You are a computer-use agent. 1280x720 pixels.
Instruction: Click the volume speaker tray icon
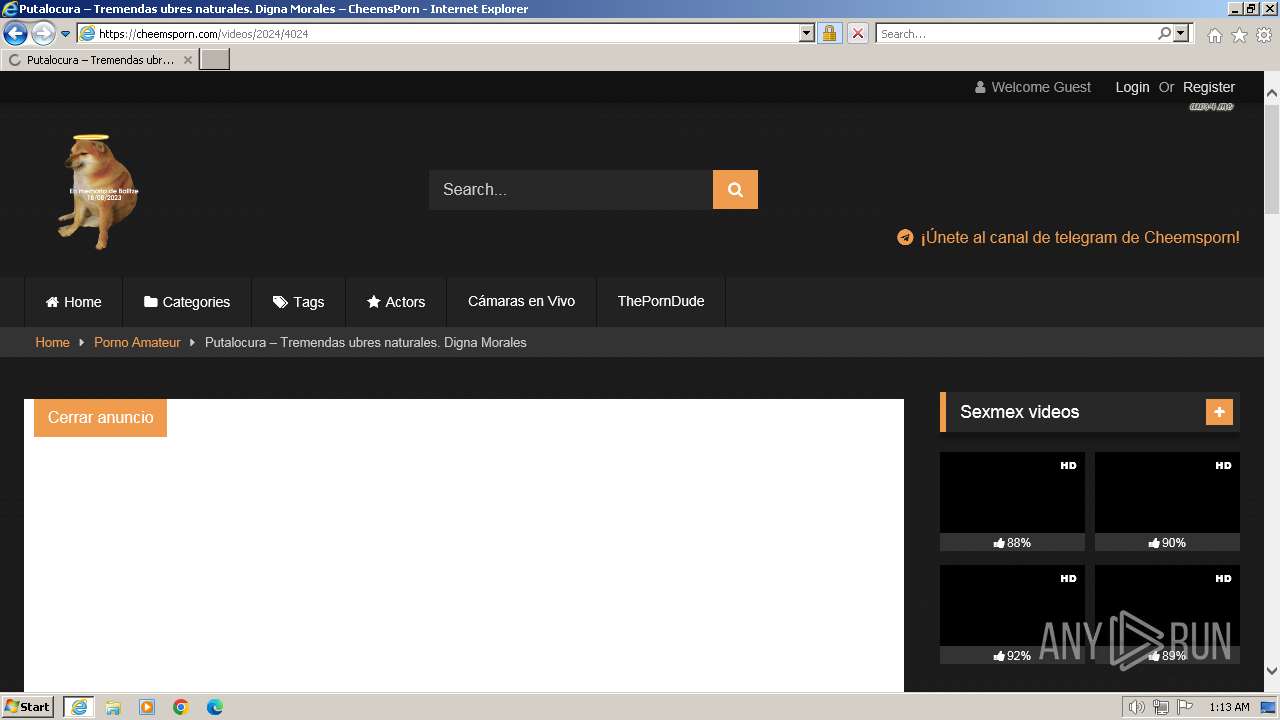point(1137,707)
